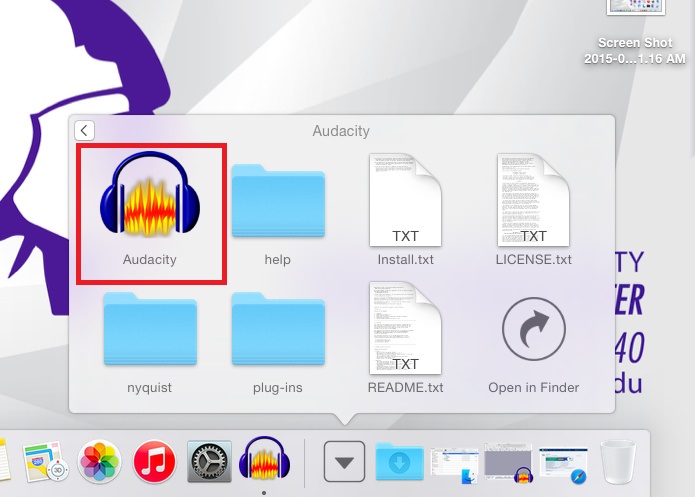Restore the minimized Finder window thumbnail in the Dock

click(x=453, y=462)
